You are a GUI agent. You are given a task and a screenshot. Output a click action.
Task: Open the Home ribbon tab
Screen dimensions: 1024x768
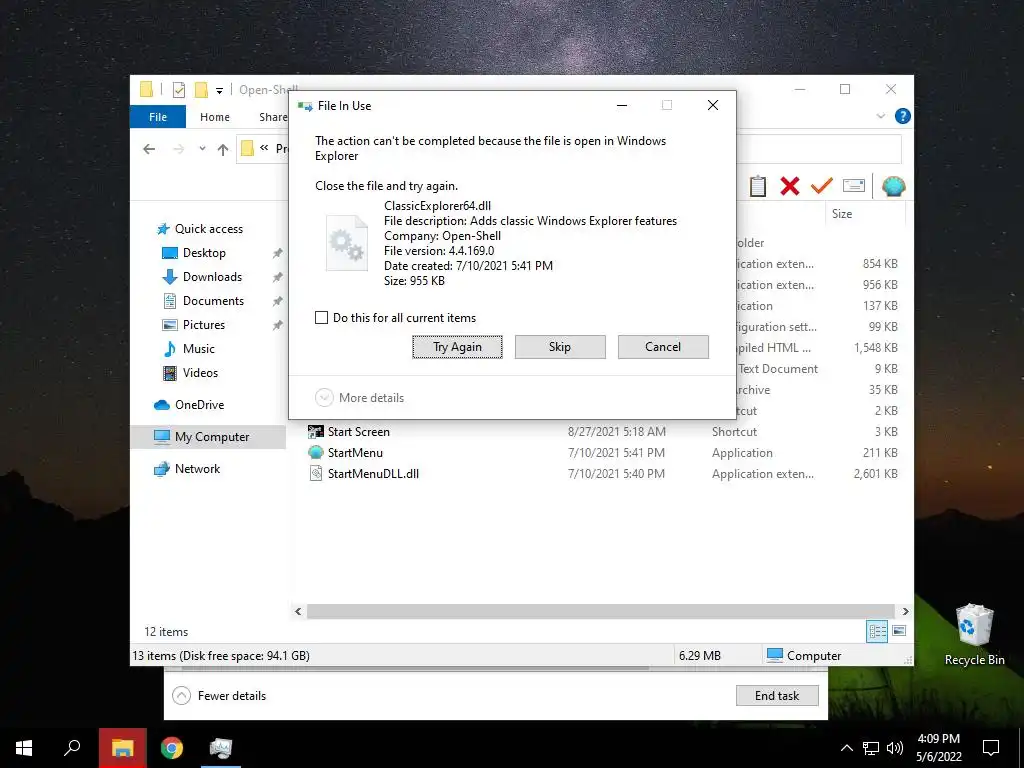pyautogui.click(x=215, y=117)
